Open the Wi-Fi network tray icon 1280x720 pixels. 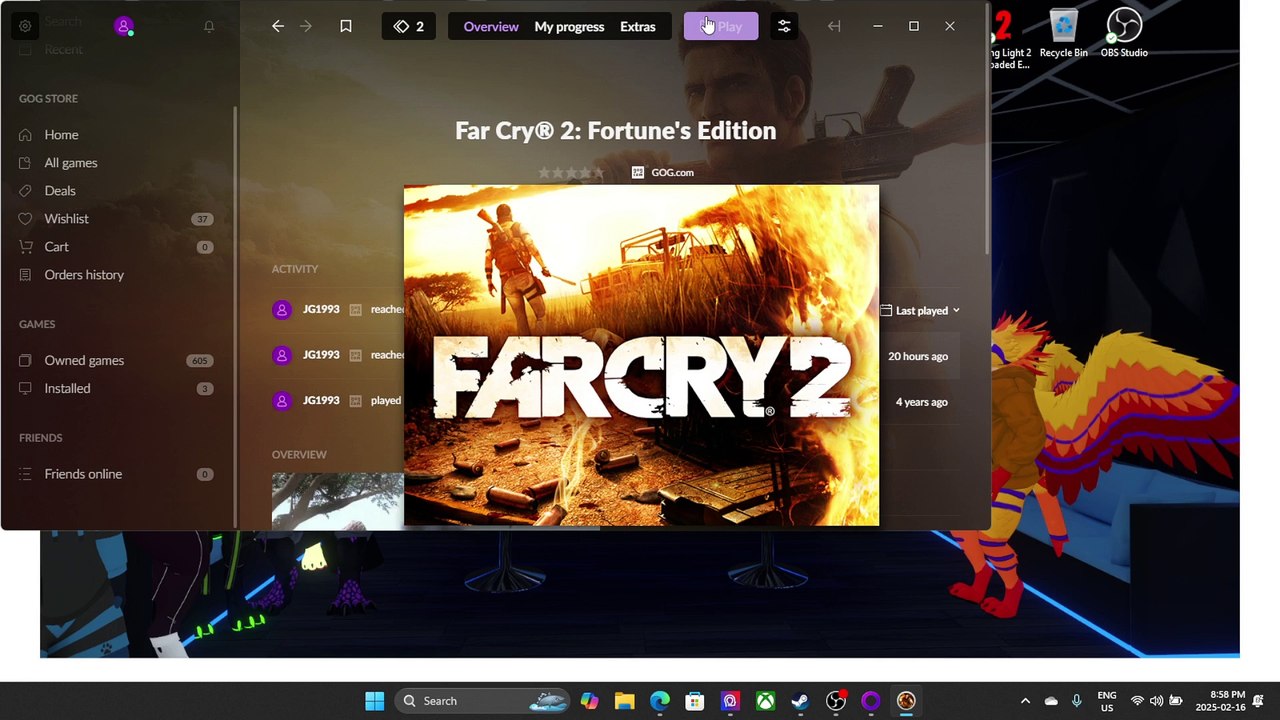click(1137, 701)
